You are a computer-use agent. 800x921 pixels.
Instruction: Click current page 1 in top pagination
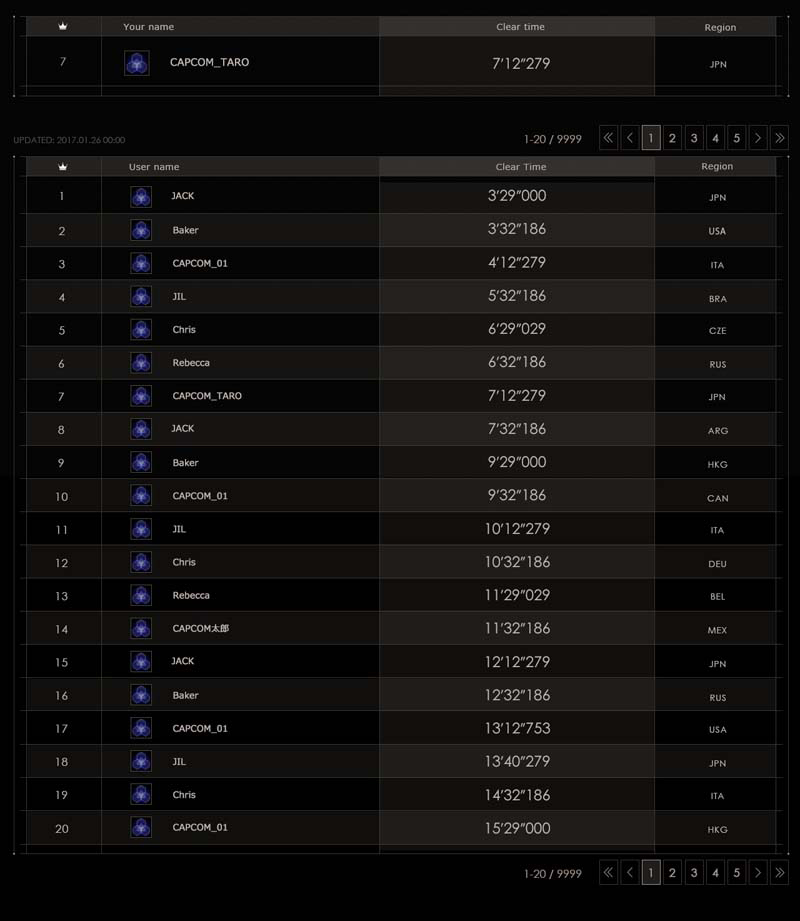(651, 138)
